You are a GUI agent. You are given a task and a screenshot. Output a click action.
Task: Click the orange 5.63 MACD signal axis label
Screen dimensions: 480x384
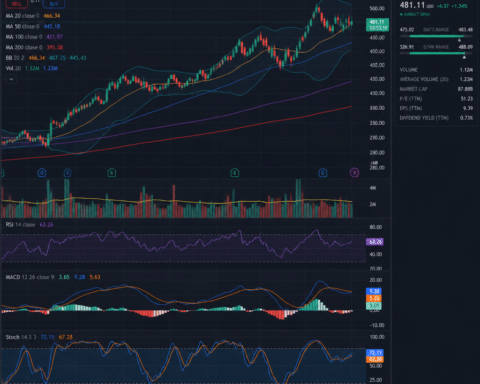(x=374, y=298)
